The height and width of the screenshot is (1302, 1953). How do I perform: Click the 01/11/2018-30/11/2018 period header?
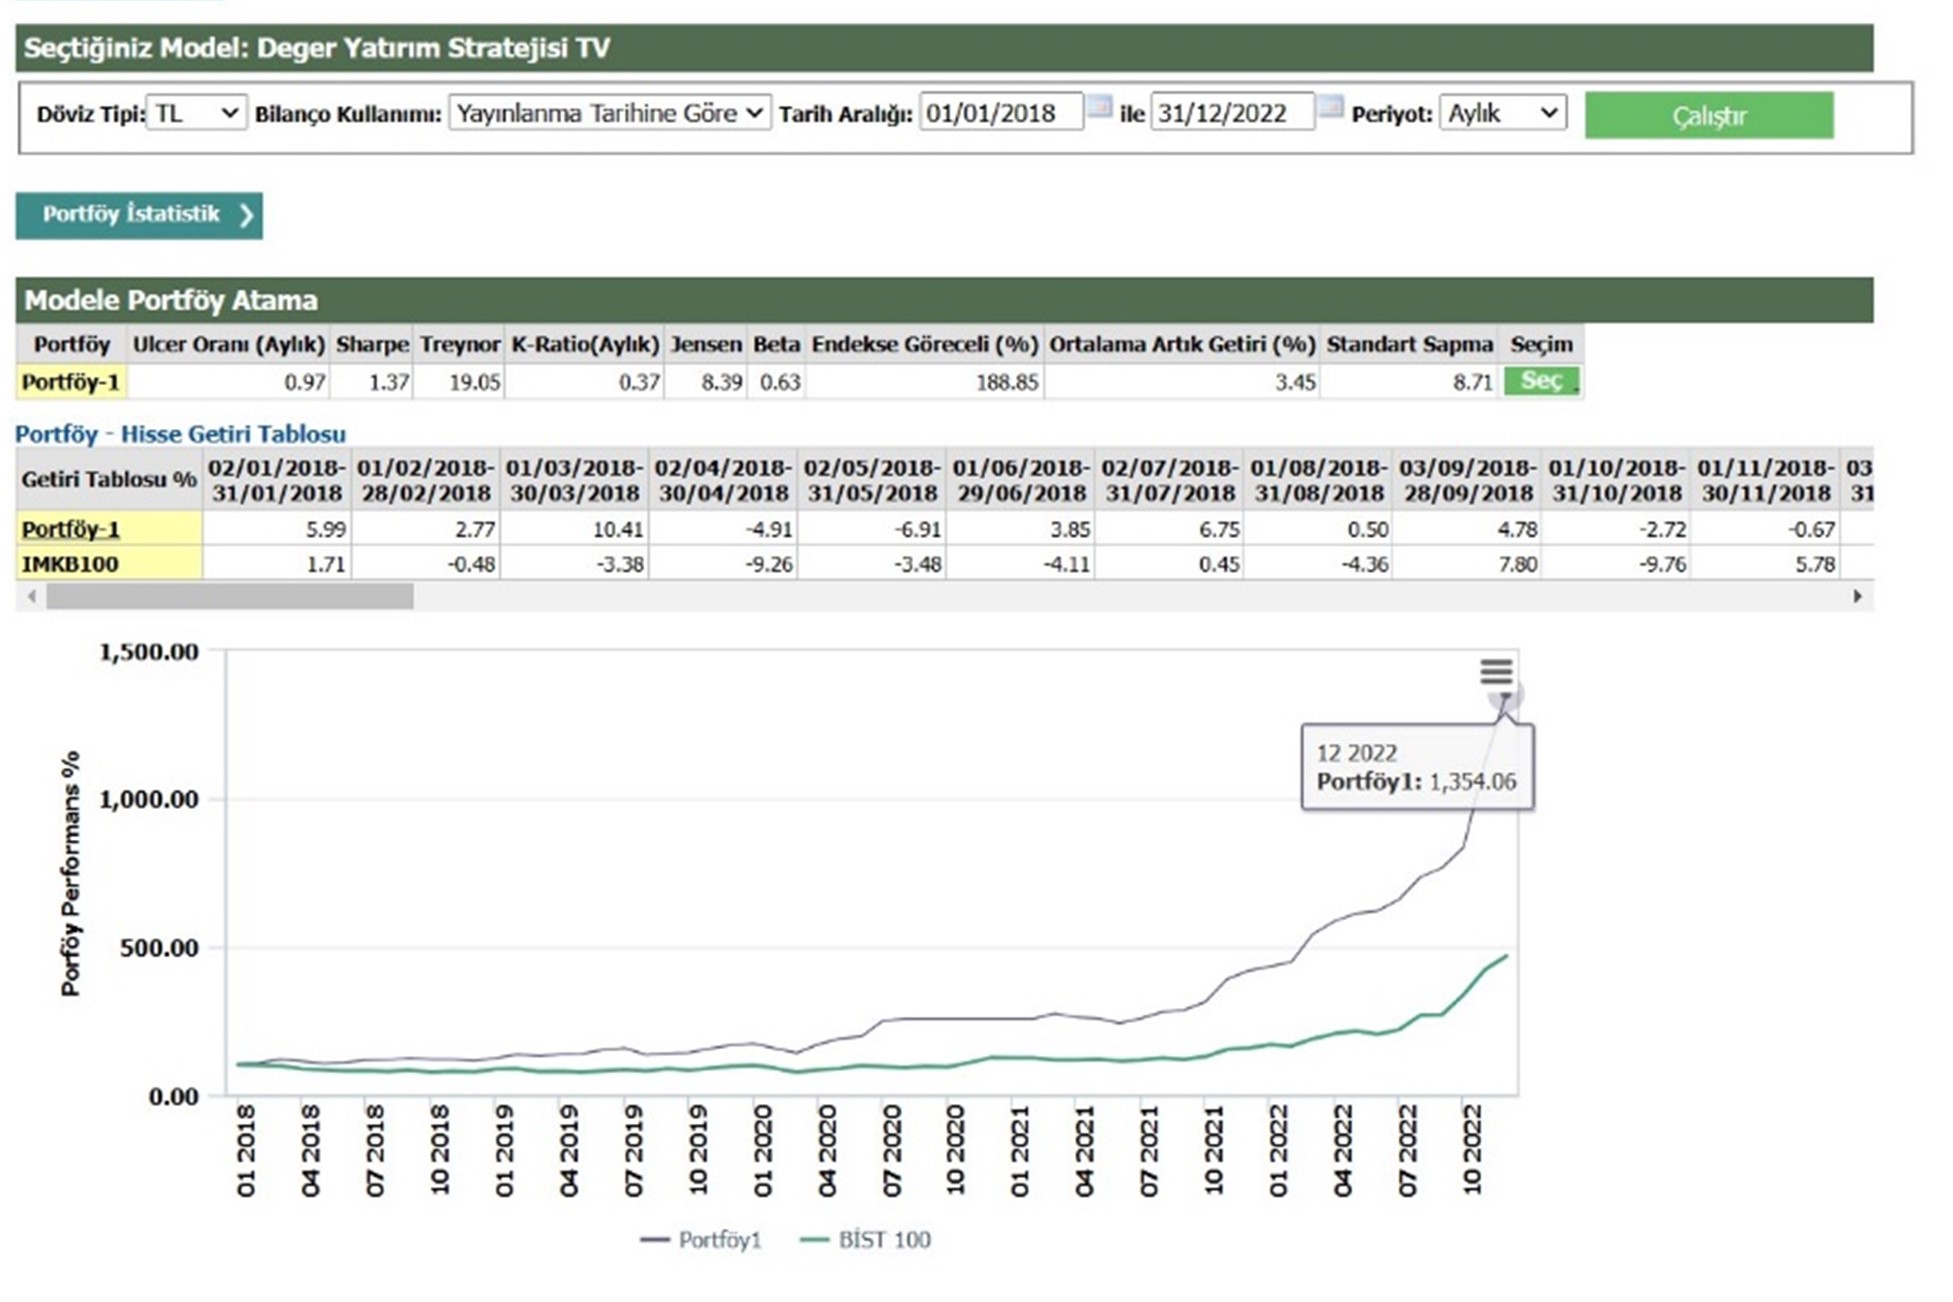tap(1766, 480)
